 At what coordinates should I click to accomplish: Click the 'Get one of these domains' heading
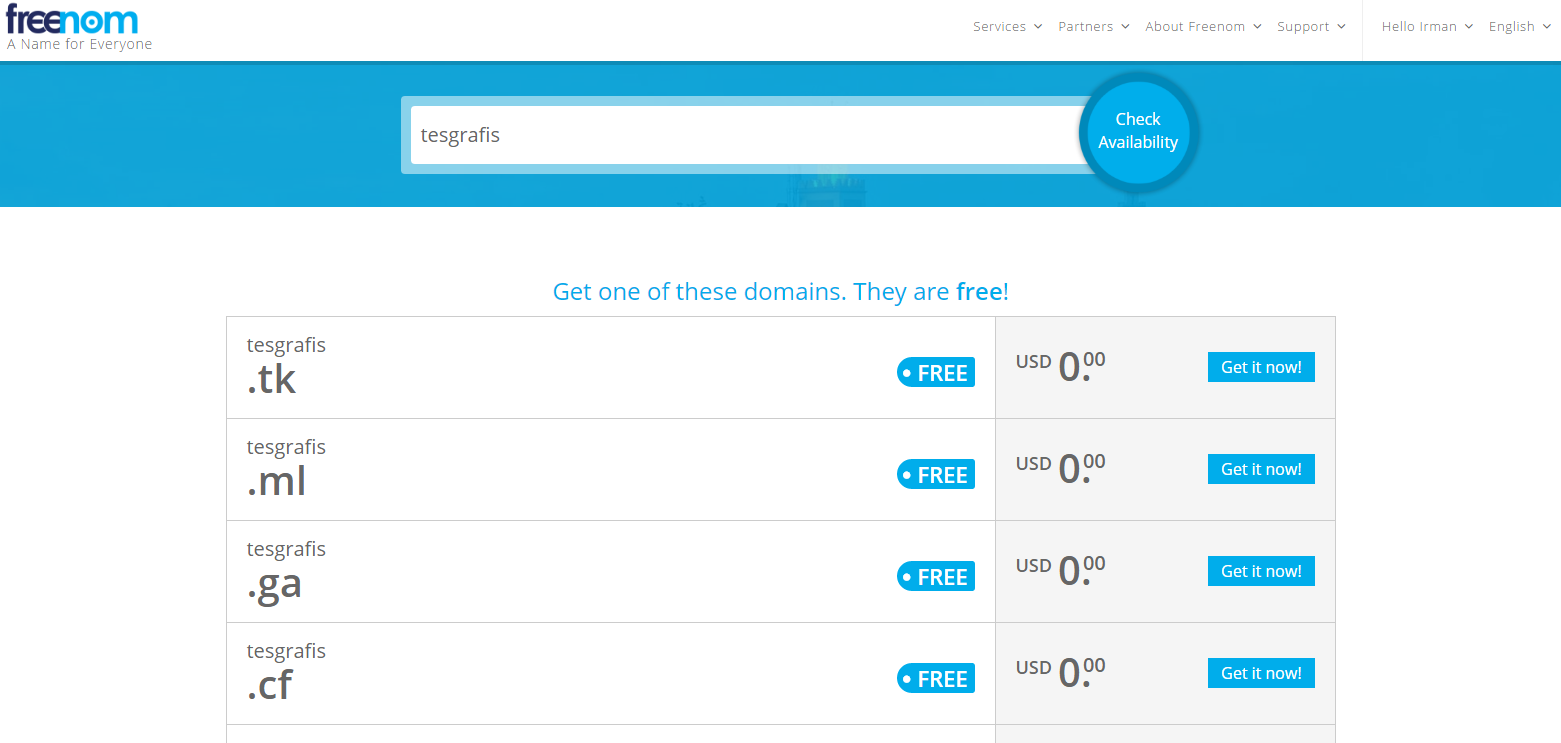[x=781, y=292]
